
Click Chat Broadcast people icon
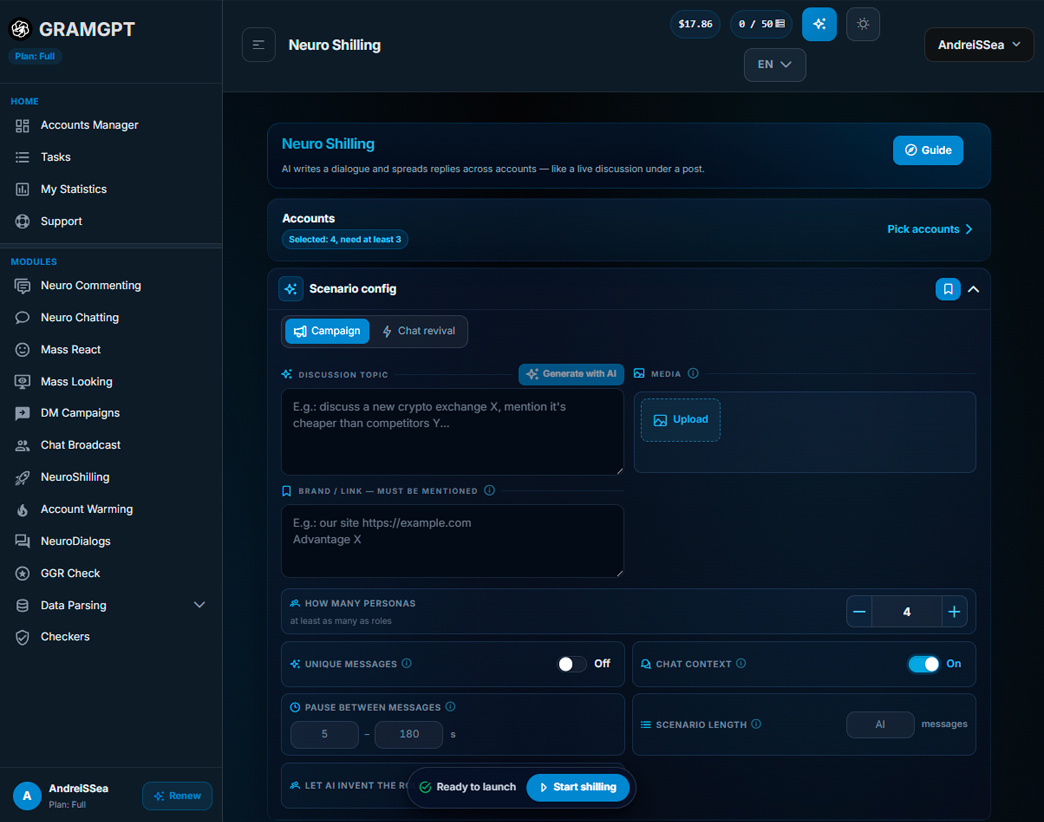click(23, 445)
